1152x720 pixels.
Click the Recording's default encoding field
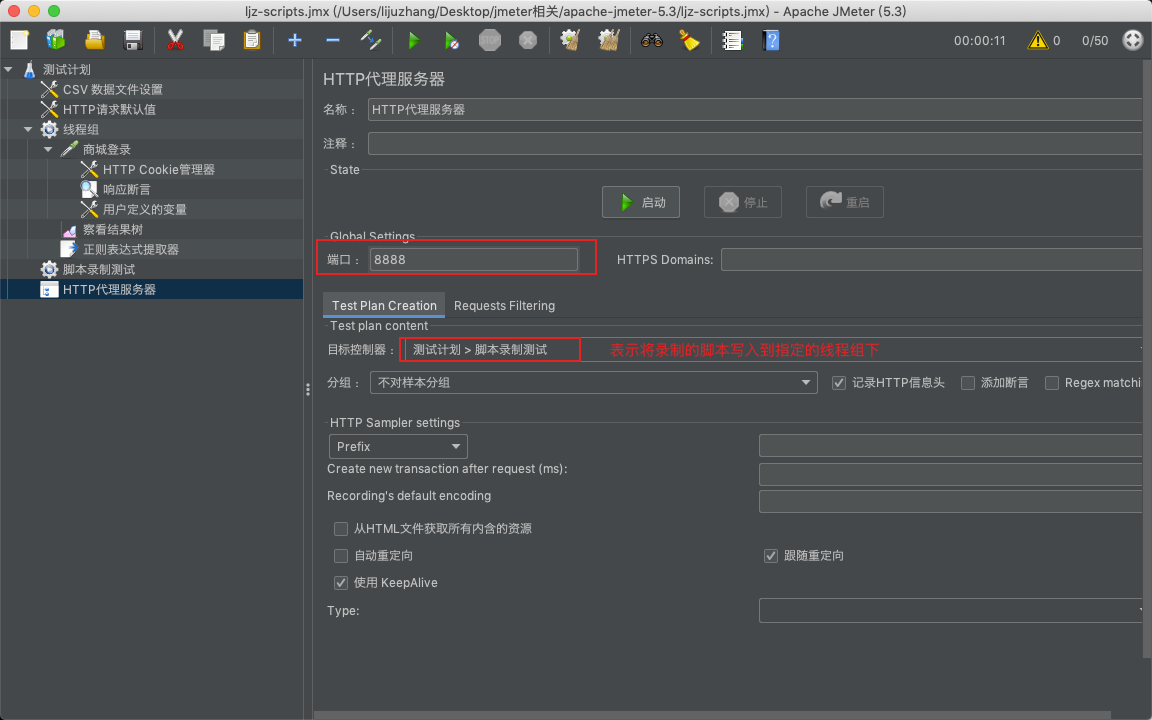952,501
